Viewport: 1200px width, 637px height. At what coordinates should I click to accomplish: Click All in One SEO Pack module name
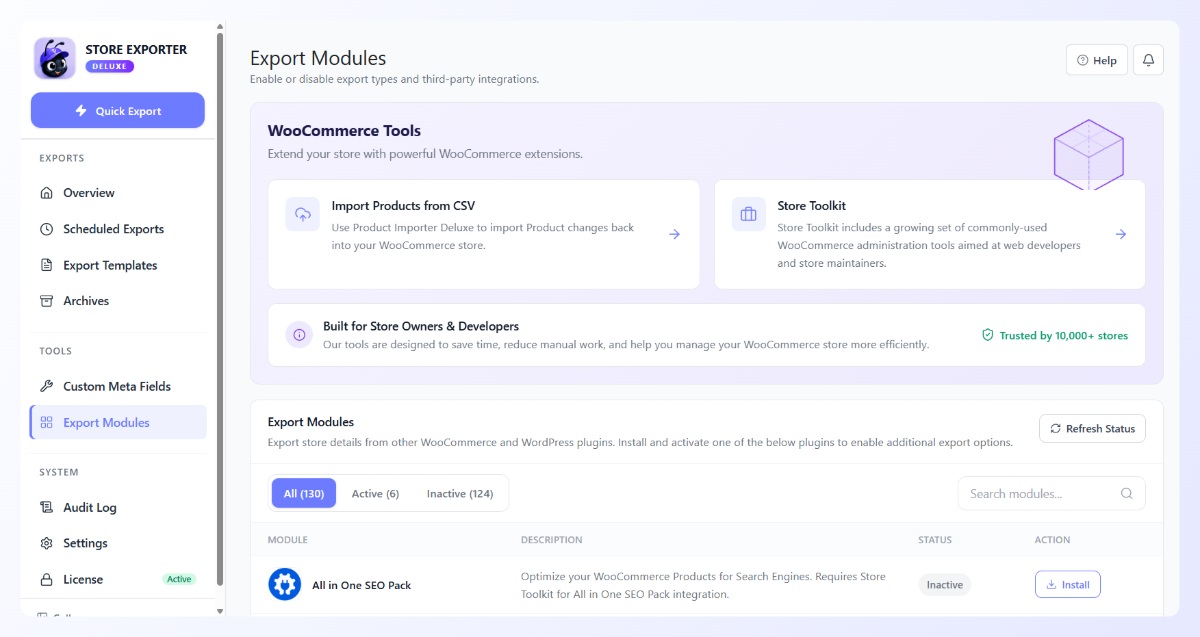point(361,585)
